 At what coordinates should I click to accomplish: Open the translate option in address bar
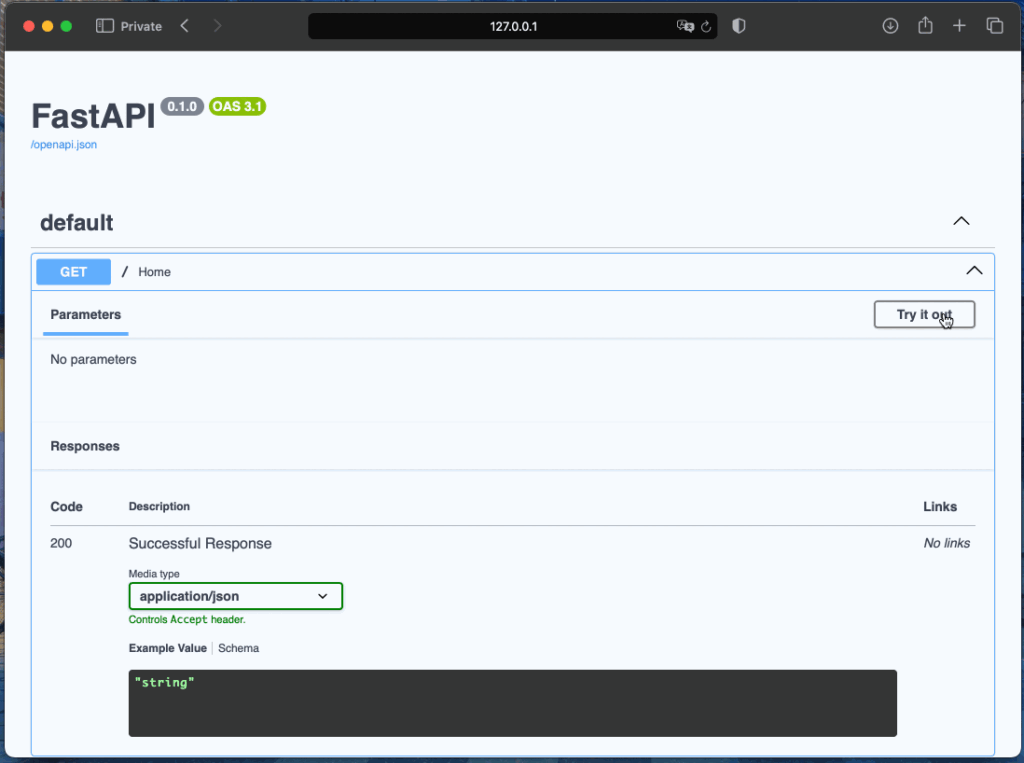click(x=685, y=26)
